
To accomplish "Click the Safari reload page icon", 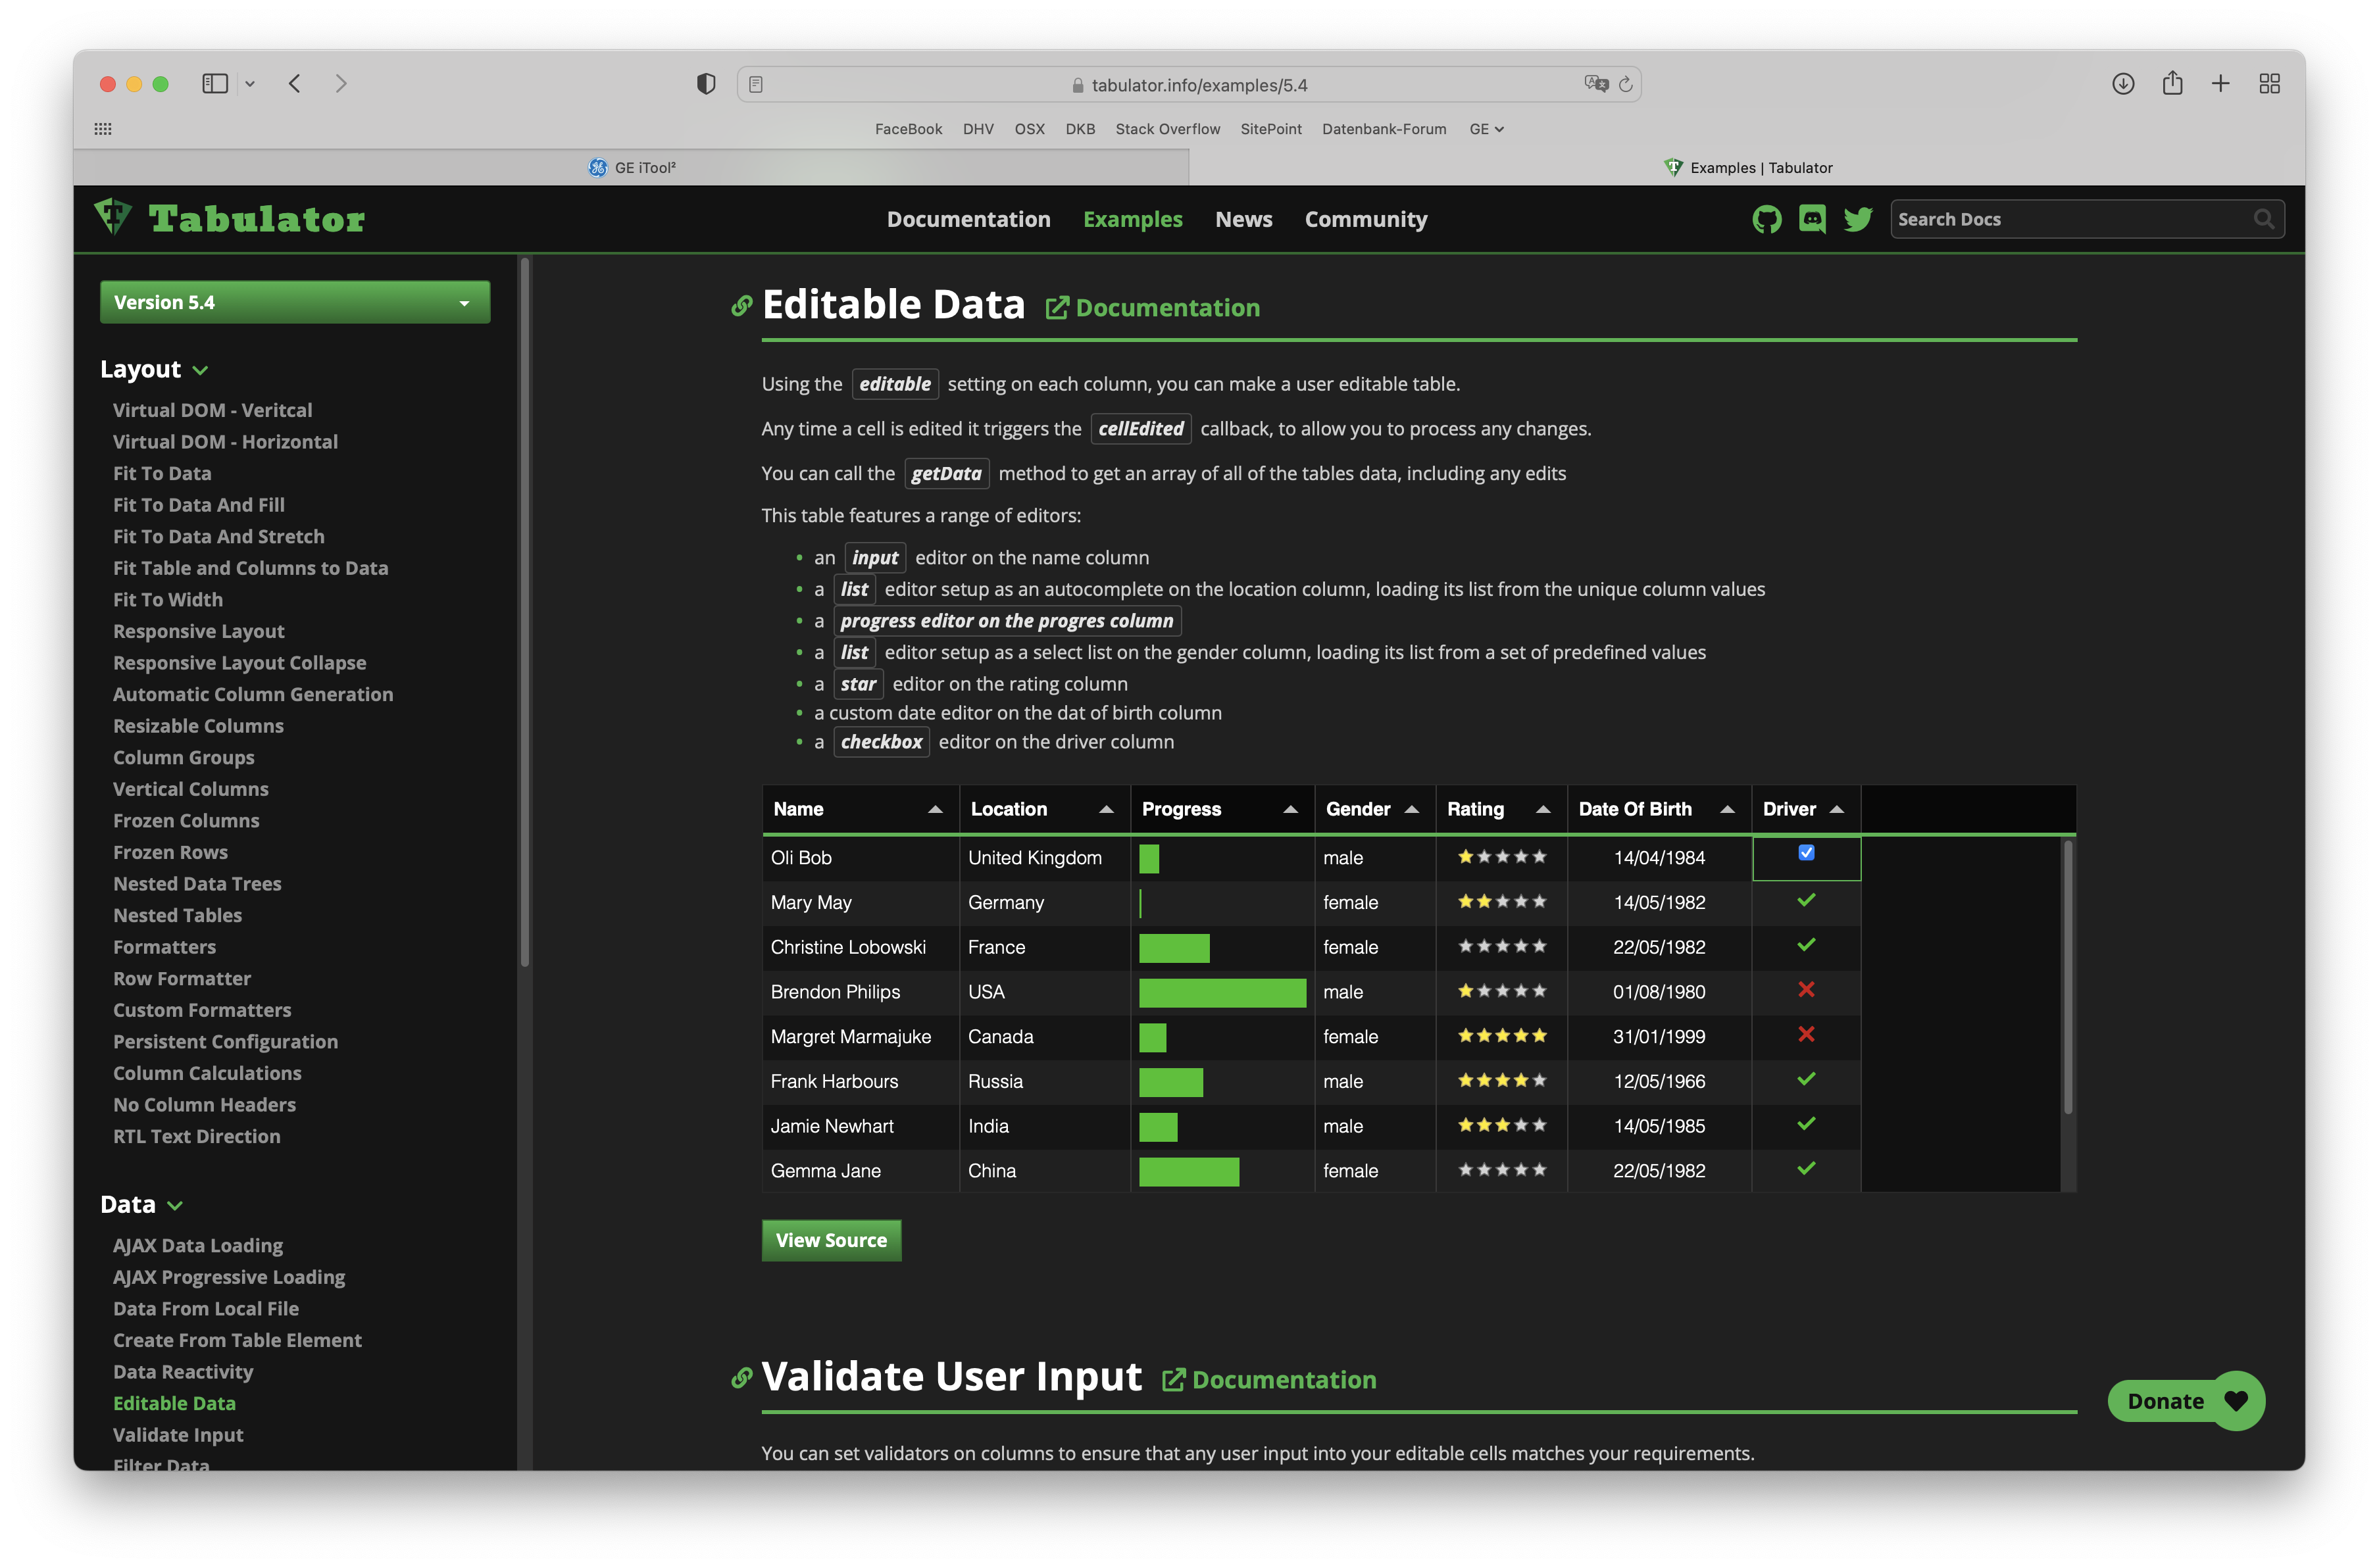I will pos(1625,85).
